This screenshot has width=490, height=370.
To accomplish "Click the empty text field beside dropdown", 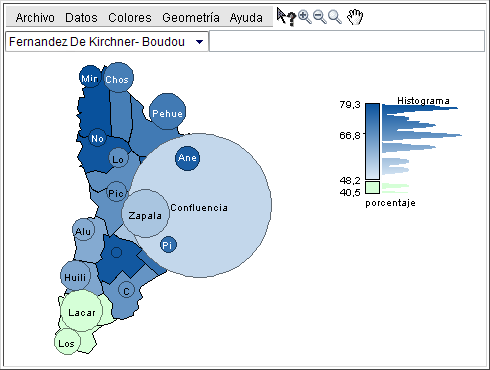I will point(347,41).
